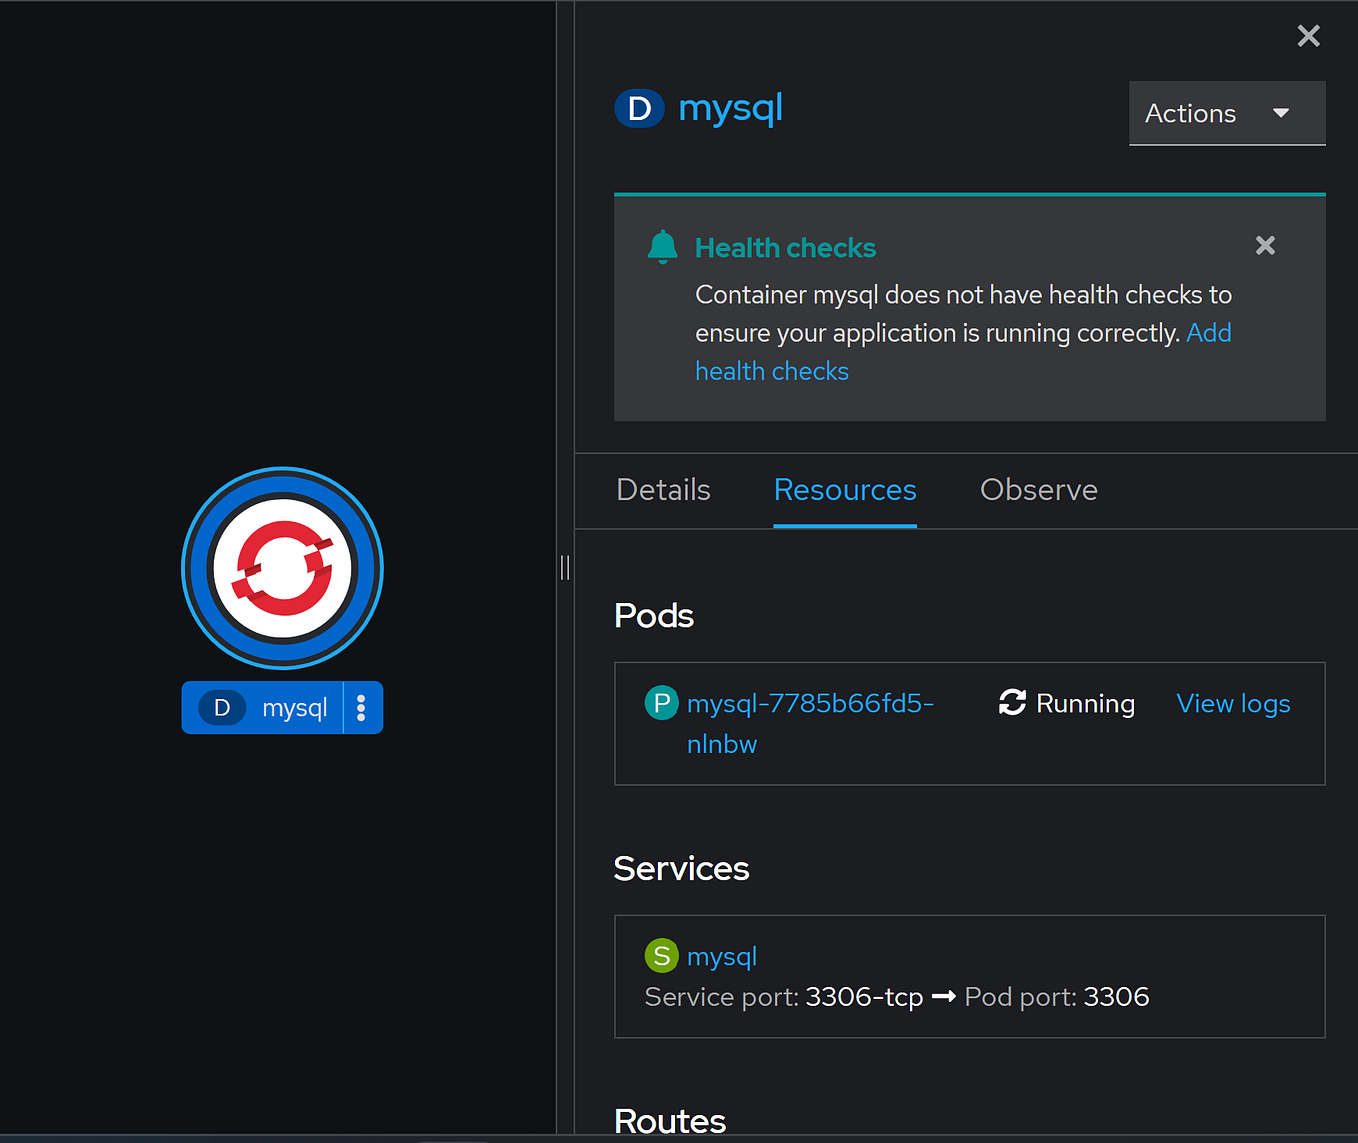This screenshot has height=1143, width=1358.
Task: Open pod mysql-7785b66fd5-nlnbw
Action: pos(810,703)
